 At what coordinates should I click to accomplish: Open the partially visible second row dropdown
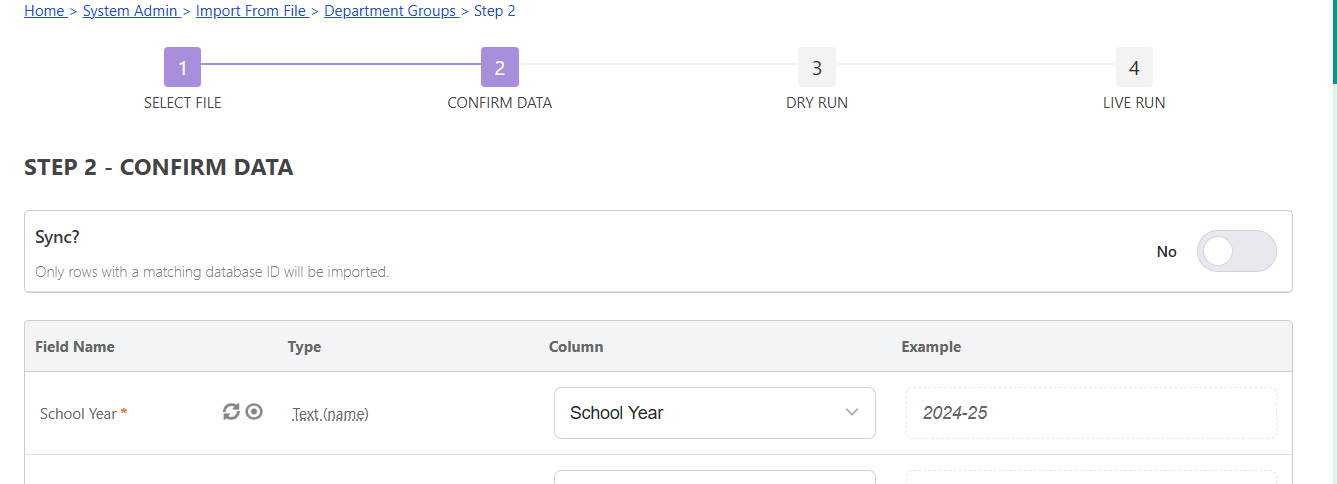click(x=715, y=477)
